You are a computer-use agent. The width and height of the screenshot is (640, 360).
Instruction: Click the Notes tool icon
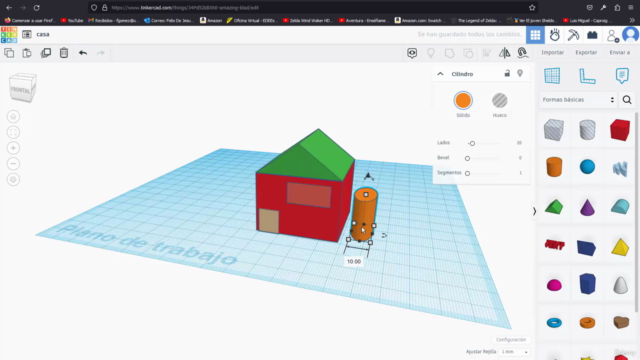622,76
